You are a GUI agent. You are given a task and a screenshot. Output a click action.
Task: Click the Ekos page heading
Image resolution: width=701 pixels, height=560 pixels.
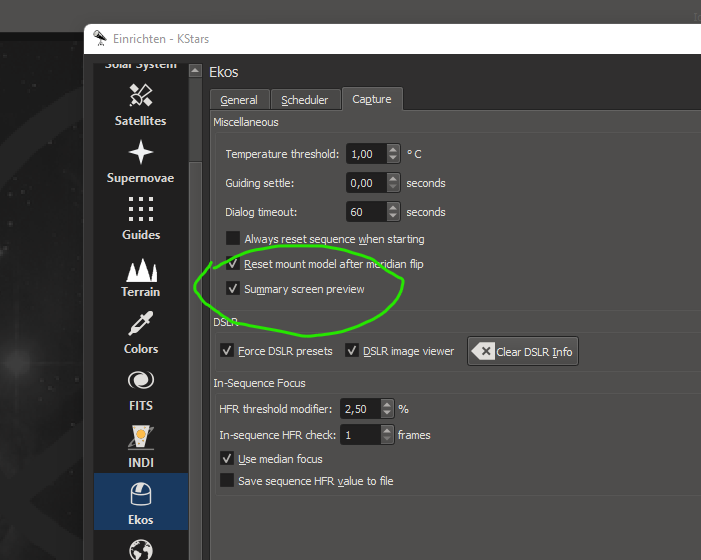(x=224, y=72)
